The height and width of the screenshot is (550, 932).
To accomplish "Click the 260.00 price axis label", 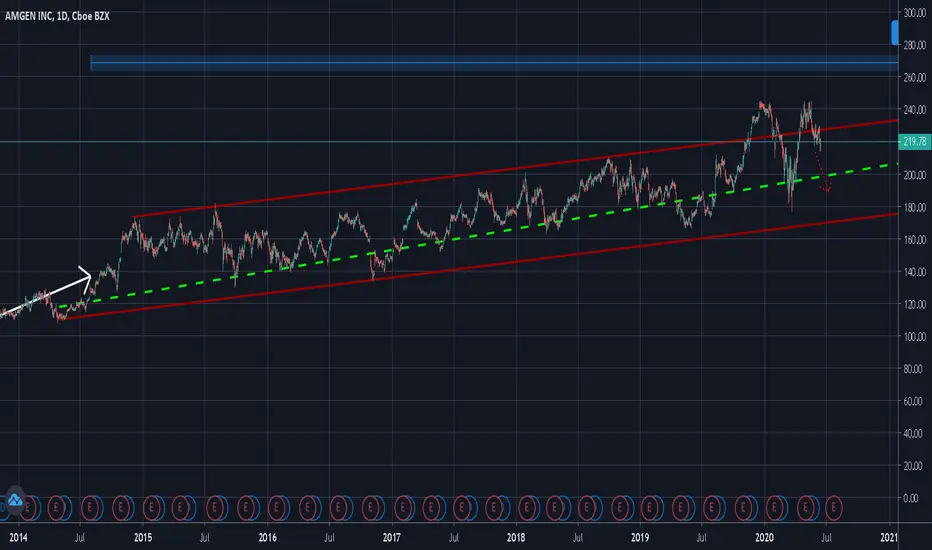I will pos(915,77).
